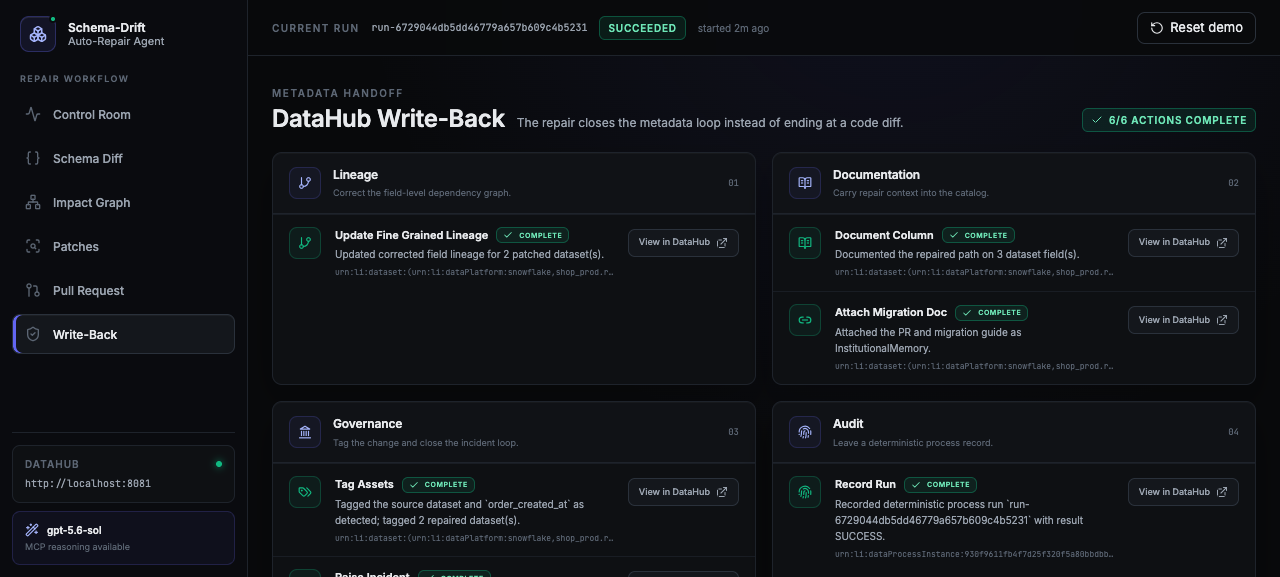
Task: Click the Write-Back shield icon
Action: (33, 335)
